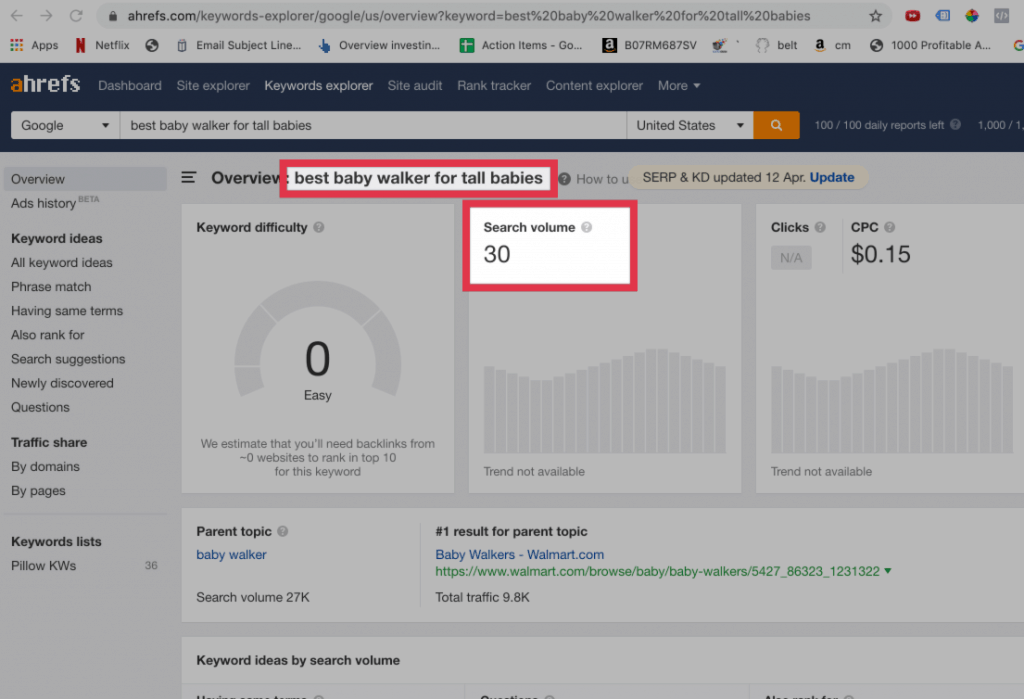Screen dimensions: 1024x699
Task: Click the address bar URL
Action: (468, 16)
